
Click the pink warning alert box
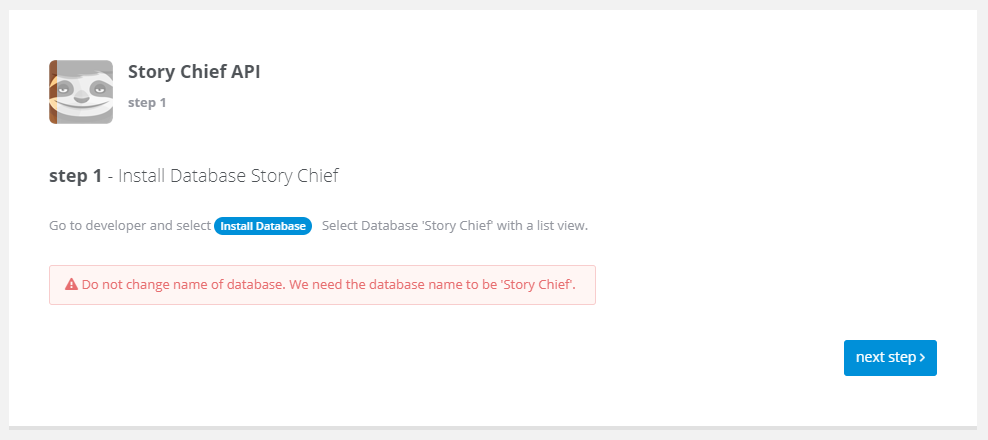pyautogui.click(x=322, y=285)
